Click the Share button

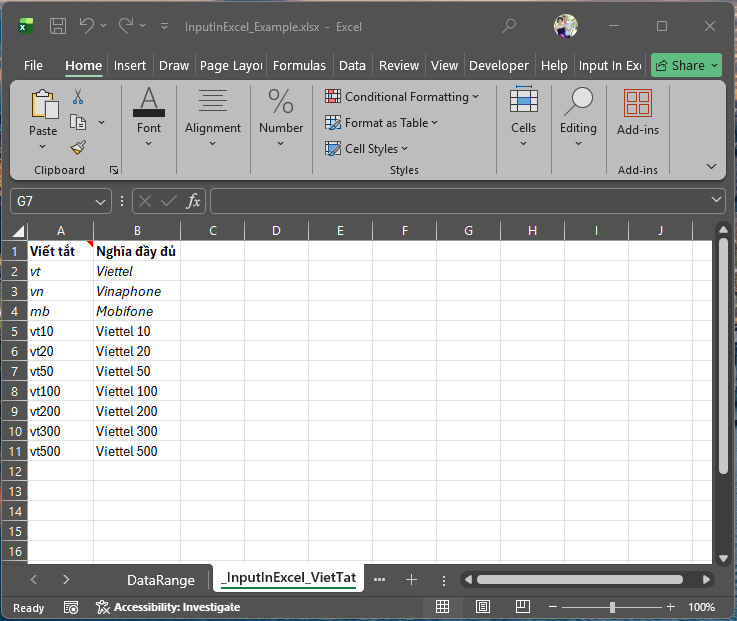(x=686, y=65)
